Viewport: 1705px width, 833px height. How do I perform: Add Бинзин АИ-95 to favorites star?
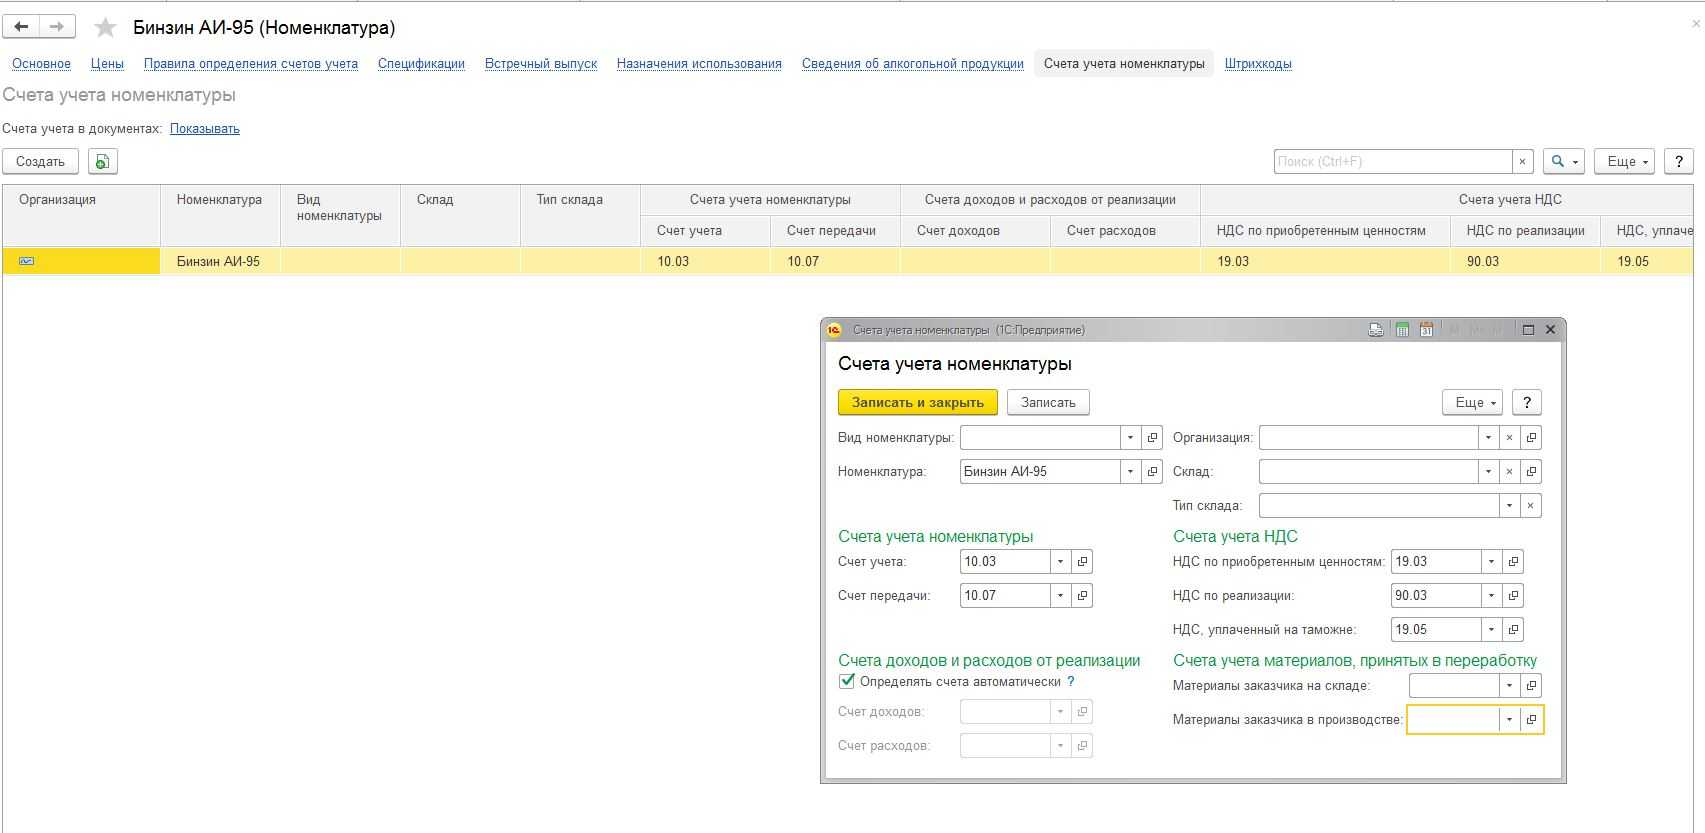point(105,28)
